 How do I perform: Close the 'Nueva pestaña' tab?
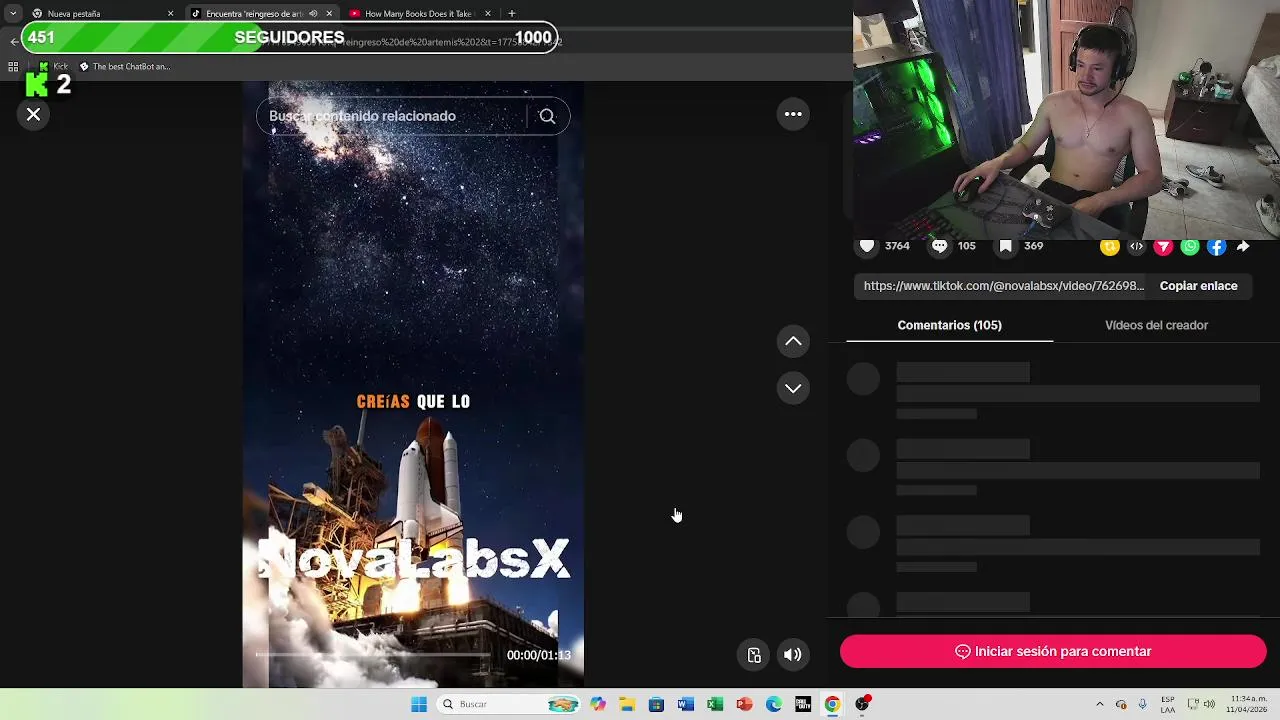click(x=170, y=14)
